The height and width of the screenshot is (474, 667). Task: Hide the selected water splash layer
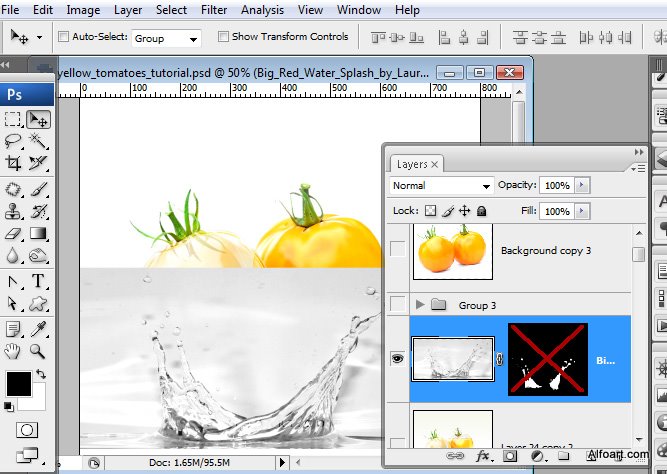point(398,359)
